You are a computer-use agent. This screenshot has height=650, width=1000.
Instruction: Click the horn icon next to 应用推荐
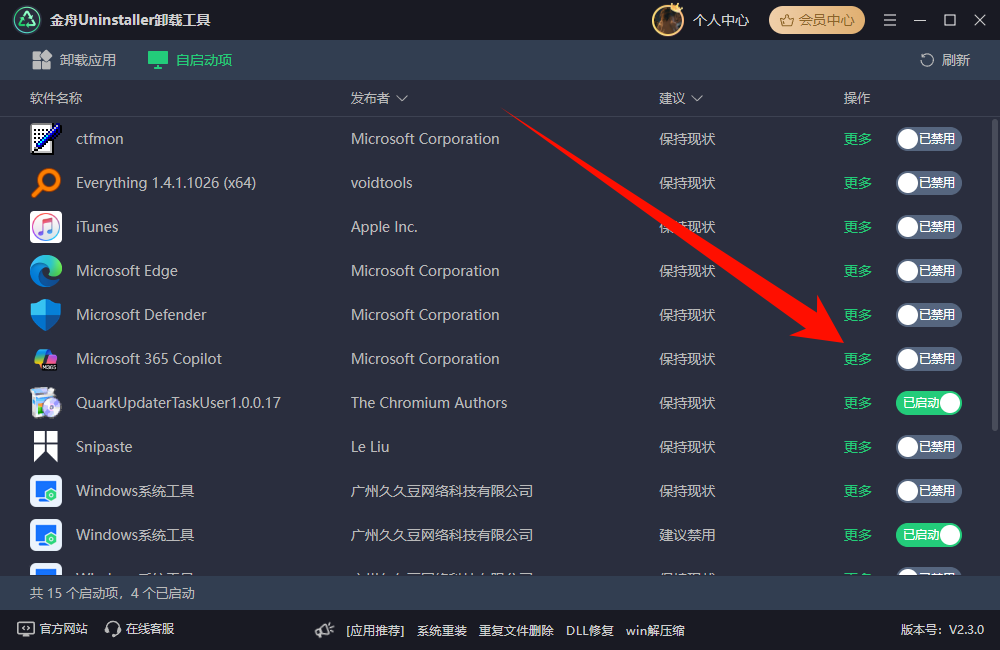tap(323, 630)
